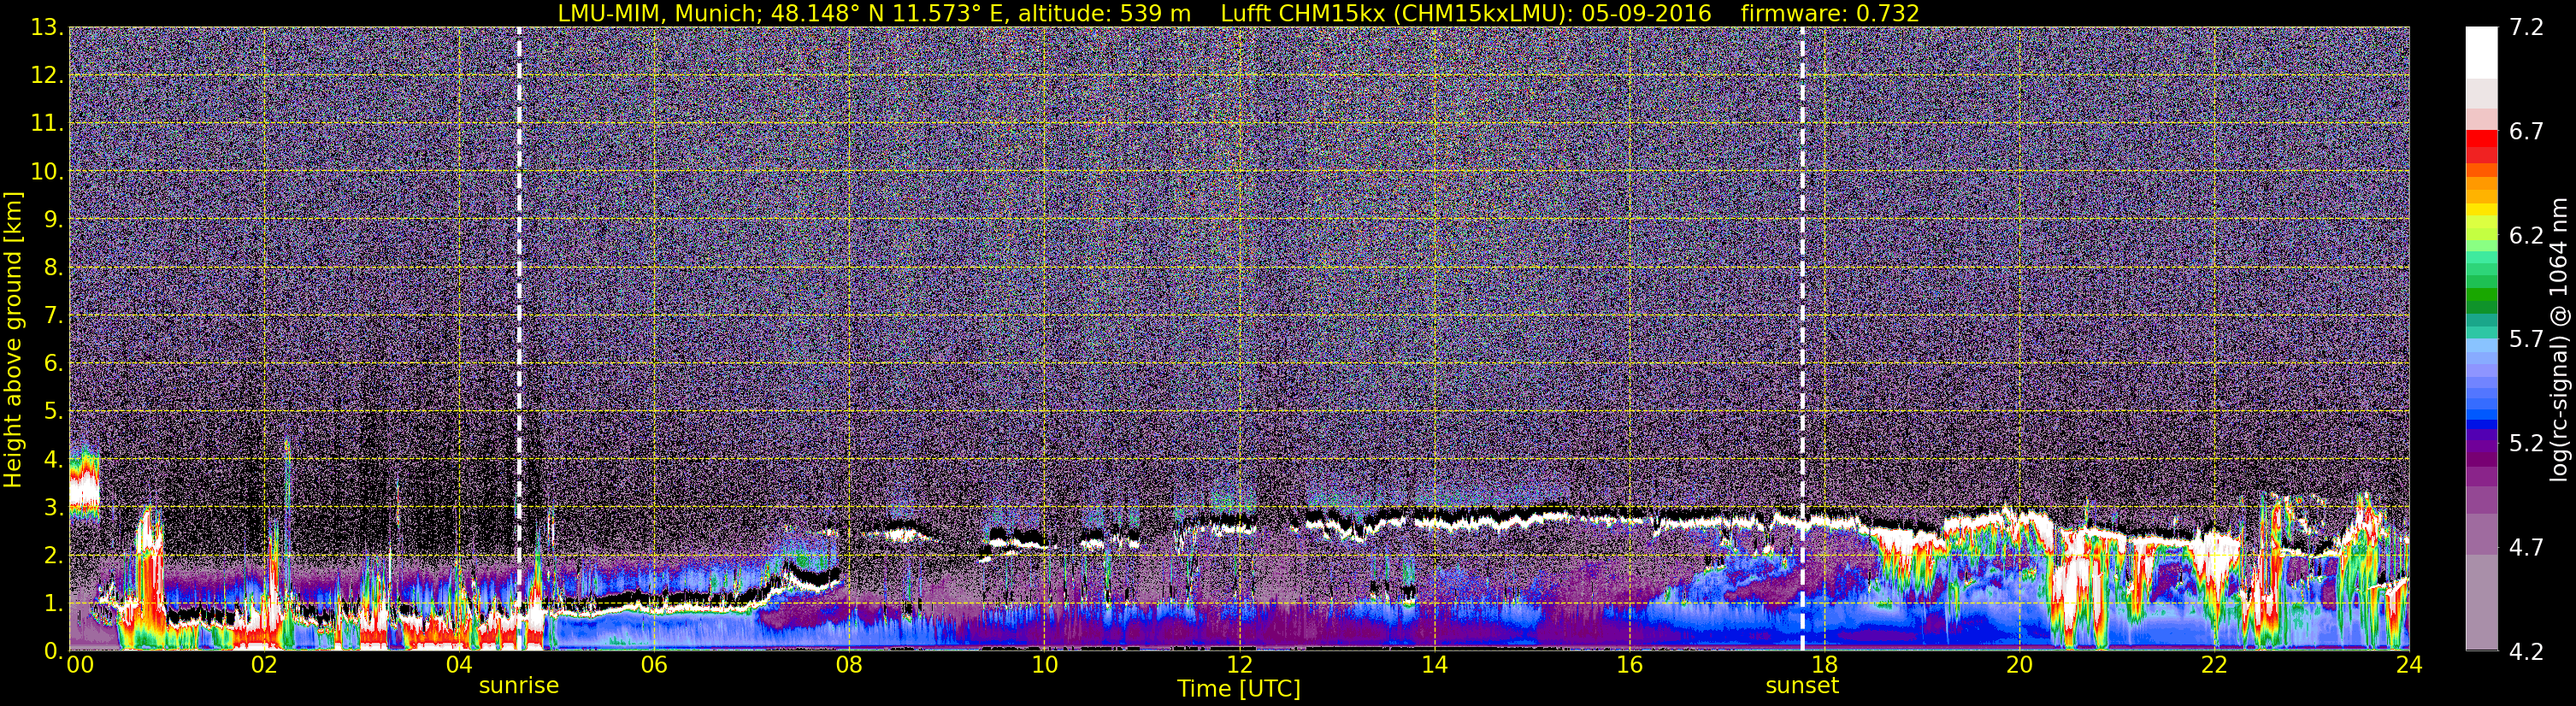Click the colorbar tick label '4.2'
The image size is (2576, 706).
tap(2526, 652)
